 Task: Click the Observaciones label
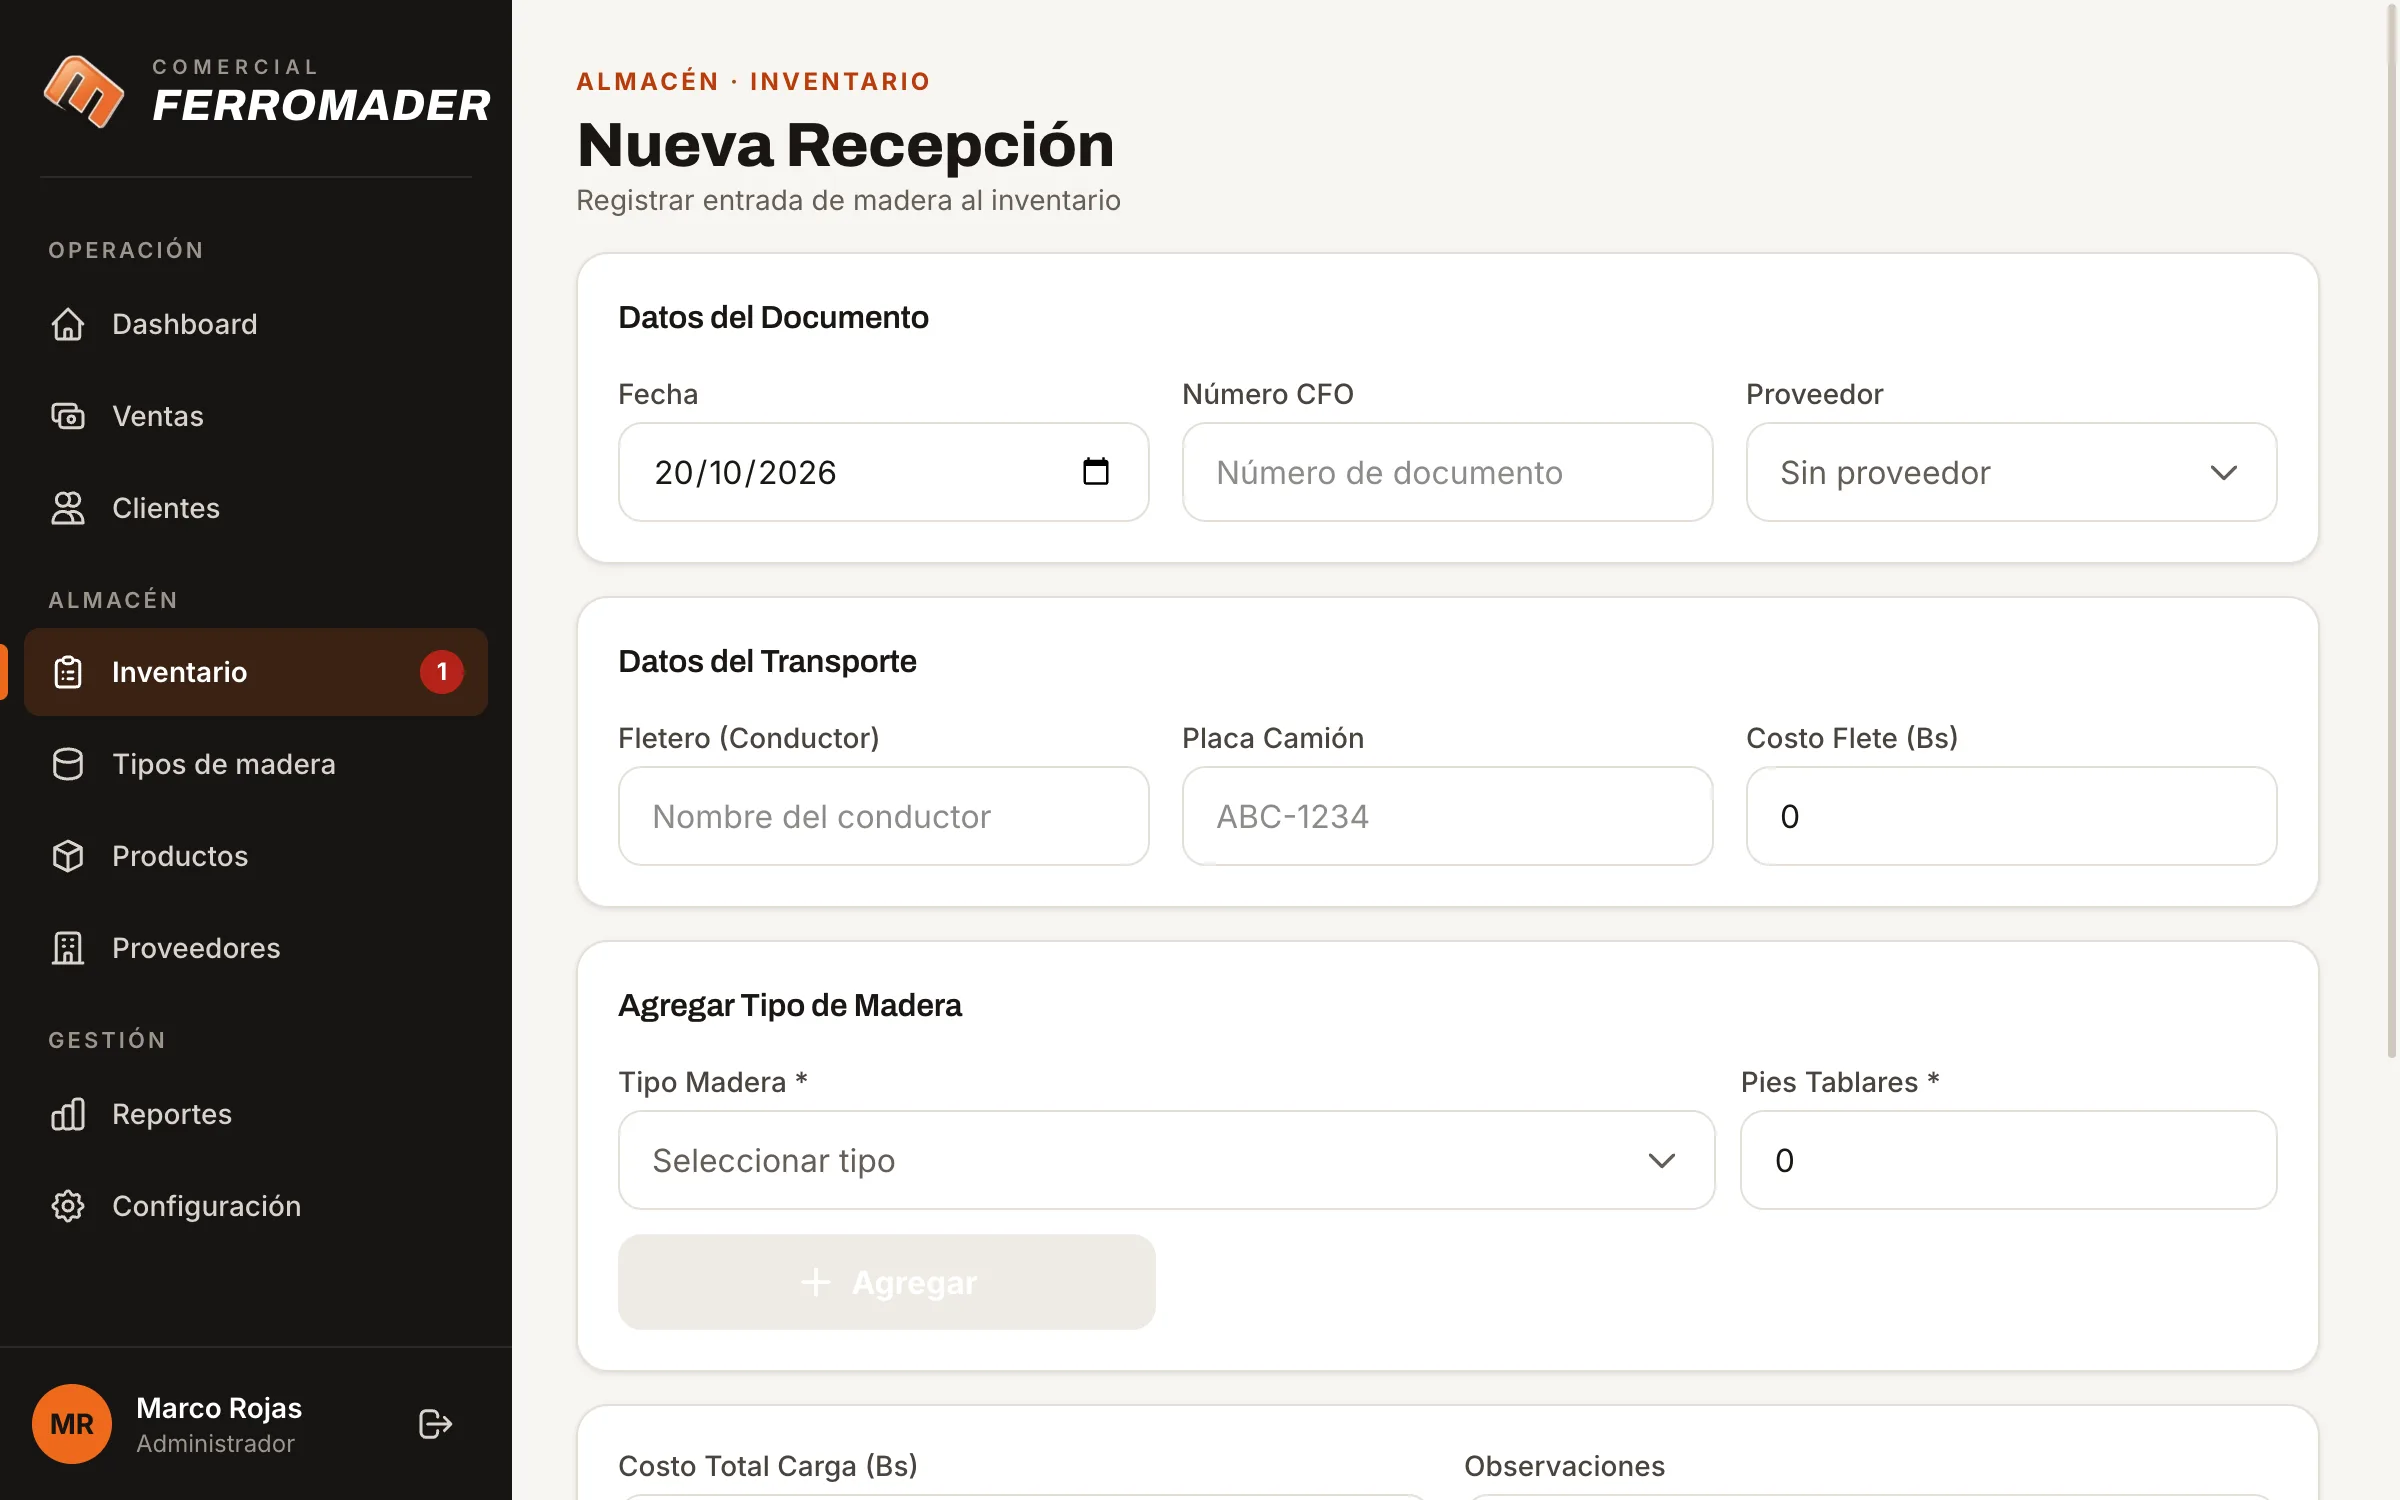pyautogui.click(x=1564, y=1466)
